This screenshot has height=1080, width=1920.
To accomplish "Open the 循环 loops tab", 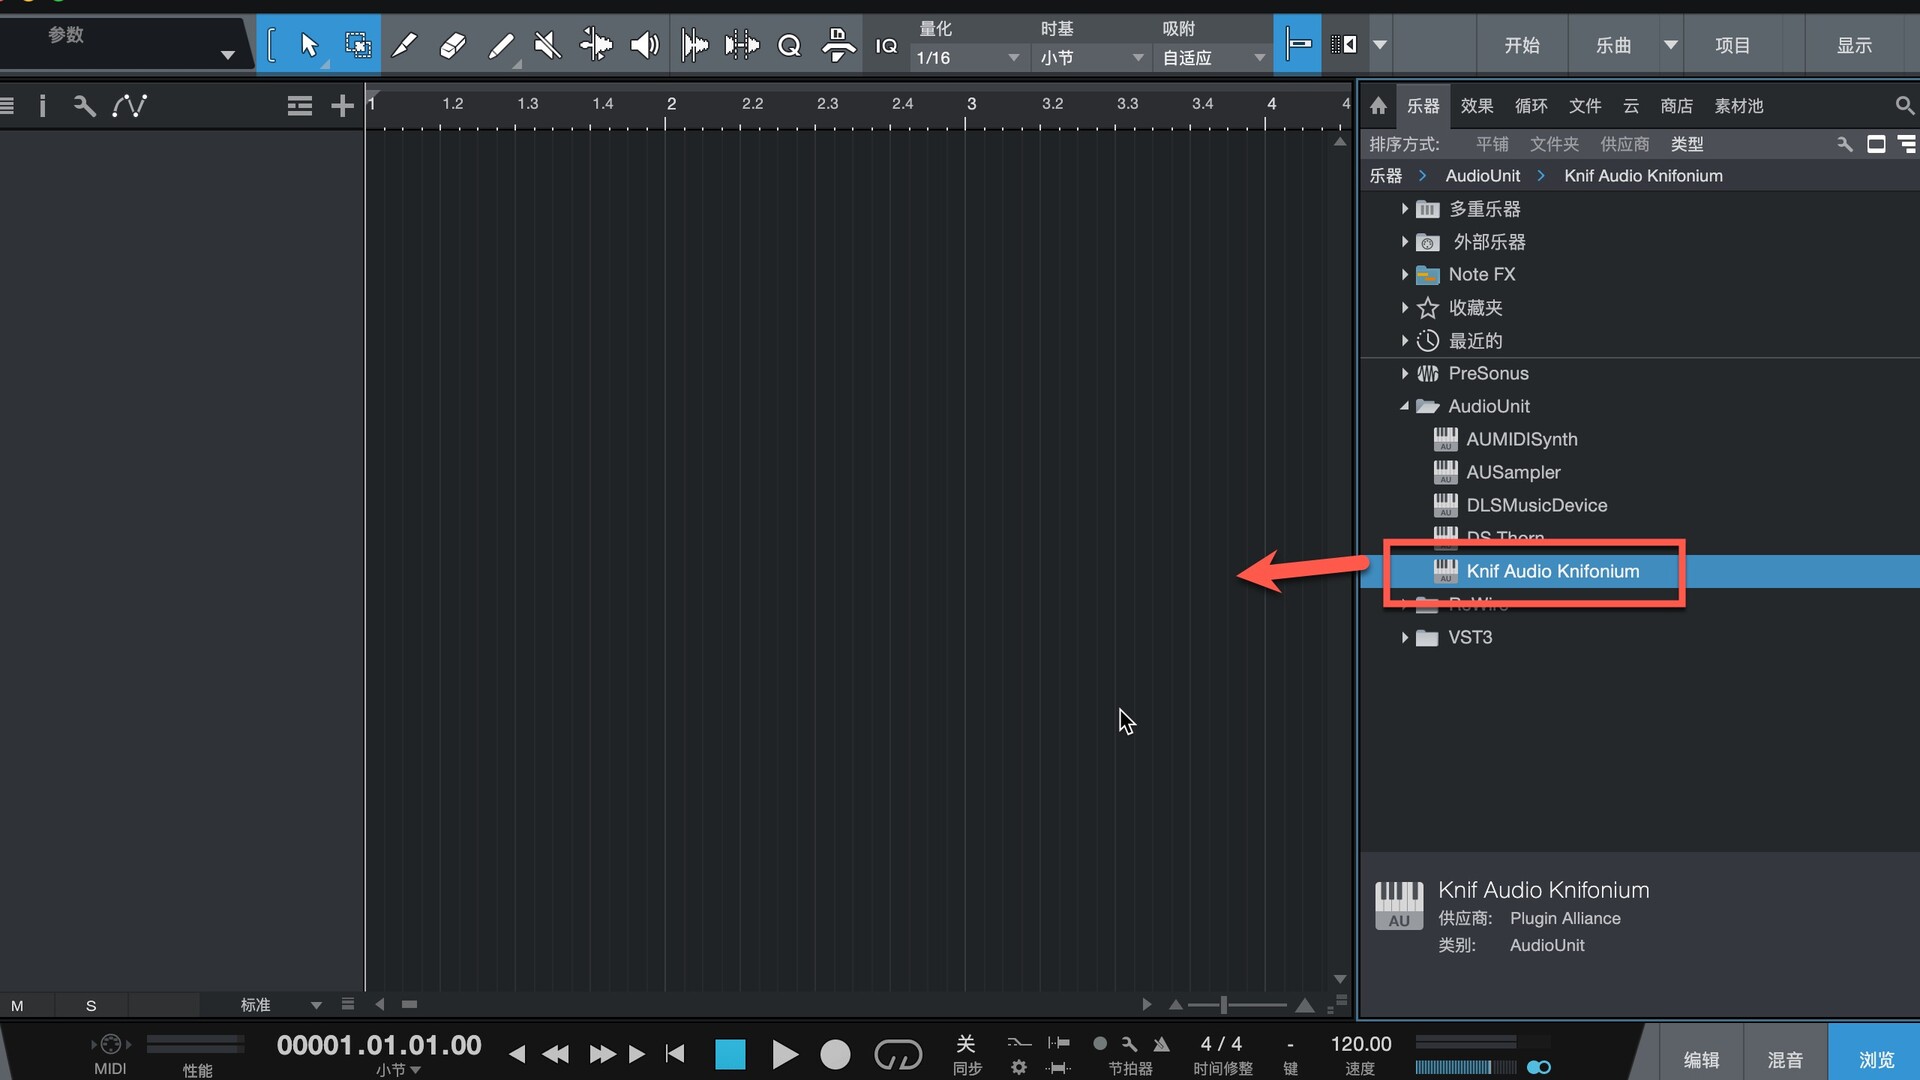I will (1530, 106).
